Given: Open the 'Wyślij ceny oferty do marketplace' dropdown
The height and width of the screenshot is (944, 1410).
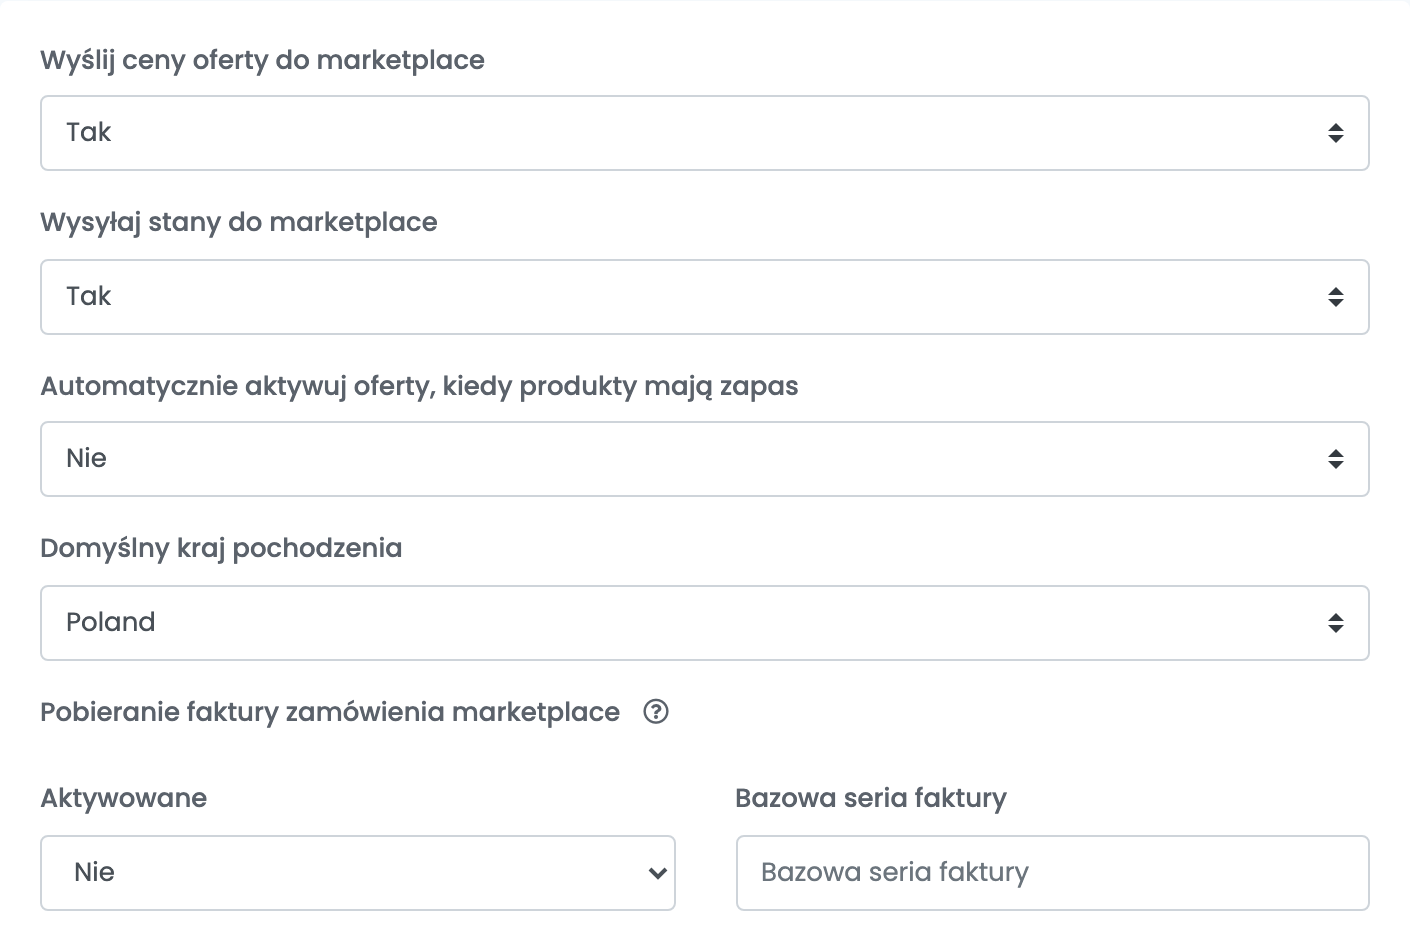Looking at the screenshot, I should (x=704, y=133).
